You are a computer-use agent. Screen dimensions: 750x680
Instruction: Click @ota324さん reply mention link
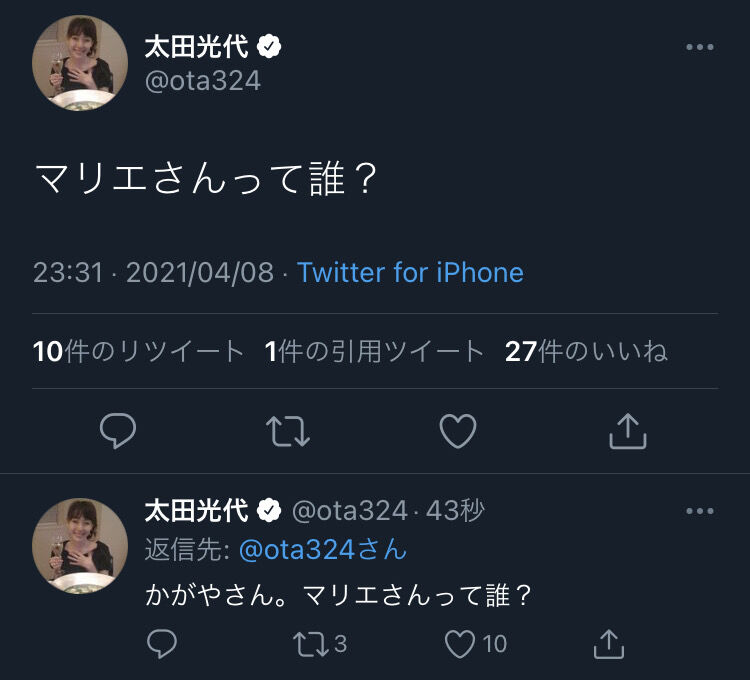[x=322, y=549]
